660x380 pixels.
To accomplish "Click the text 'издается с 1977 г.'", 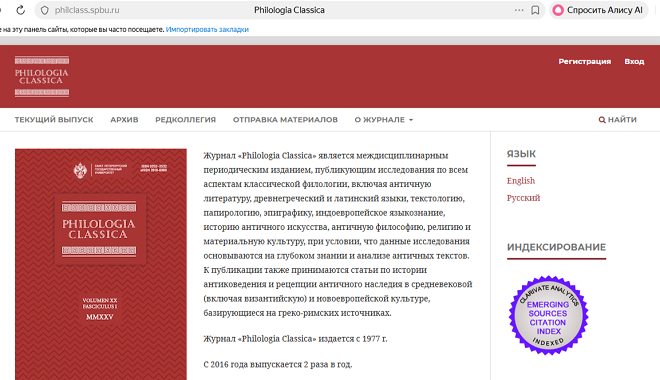I will [352, 339].
